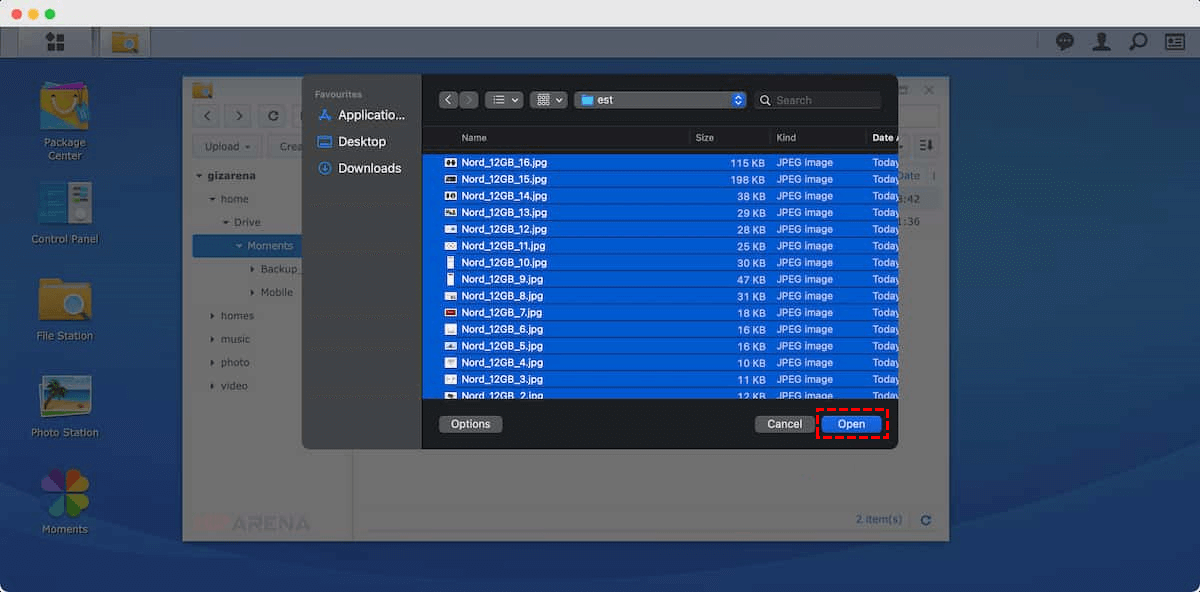Open the Upload dropdown in File Station
The width and height of the screenshot is (1200, 592).
227,146
